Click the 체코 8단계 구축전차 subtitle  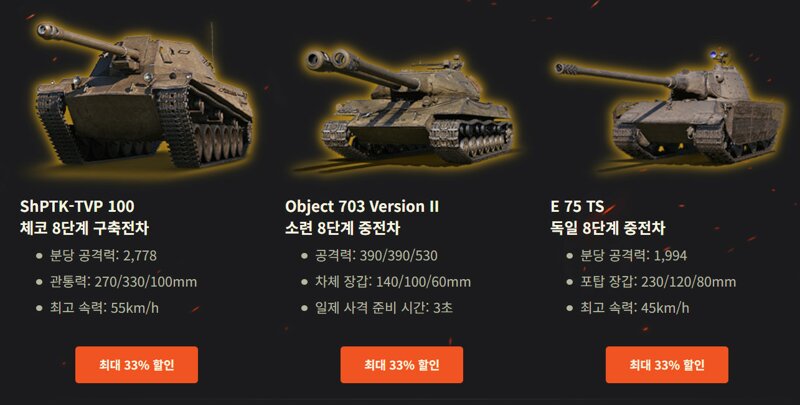[x=84, y=227]
